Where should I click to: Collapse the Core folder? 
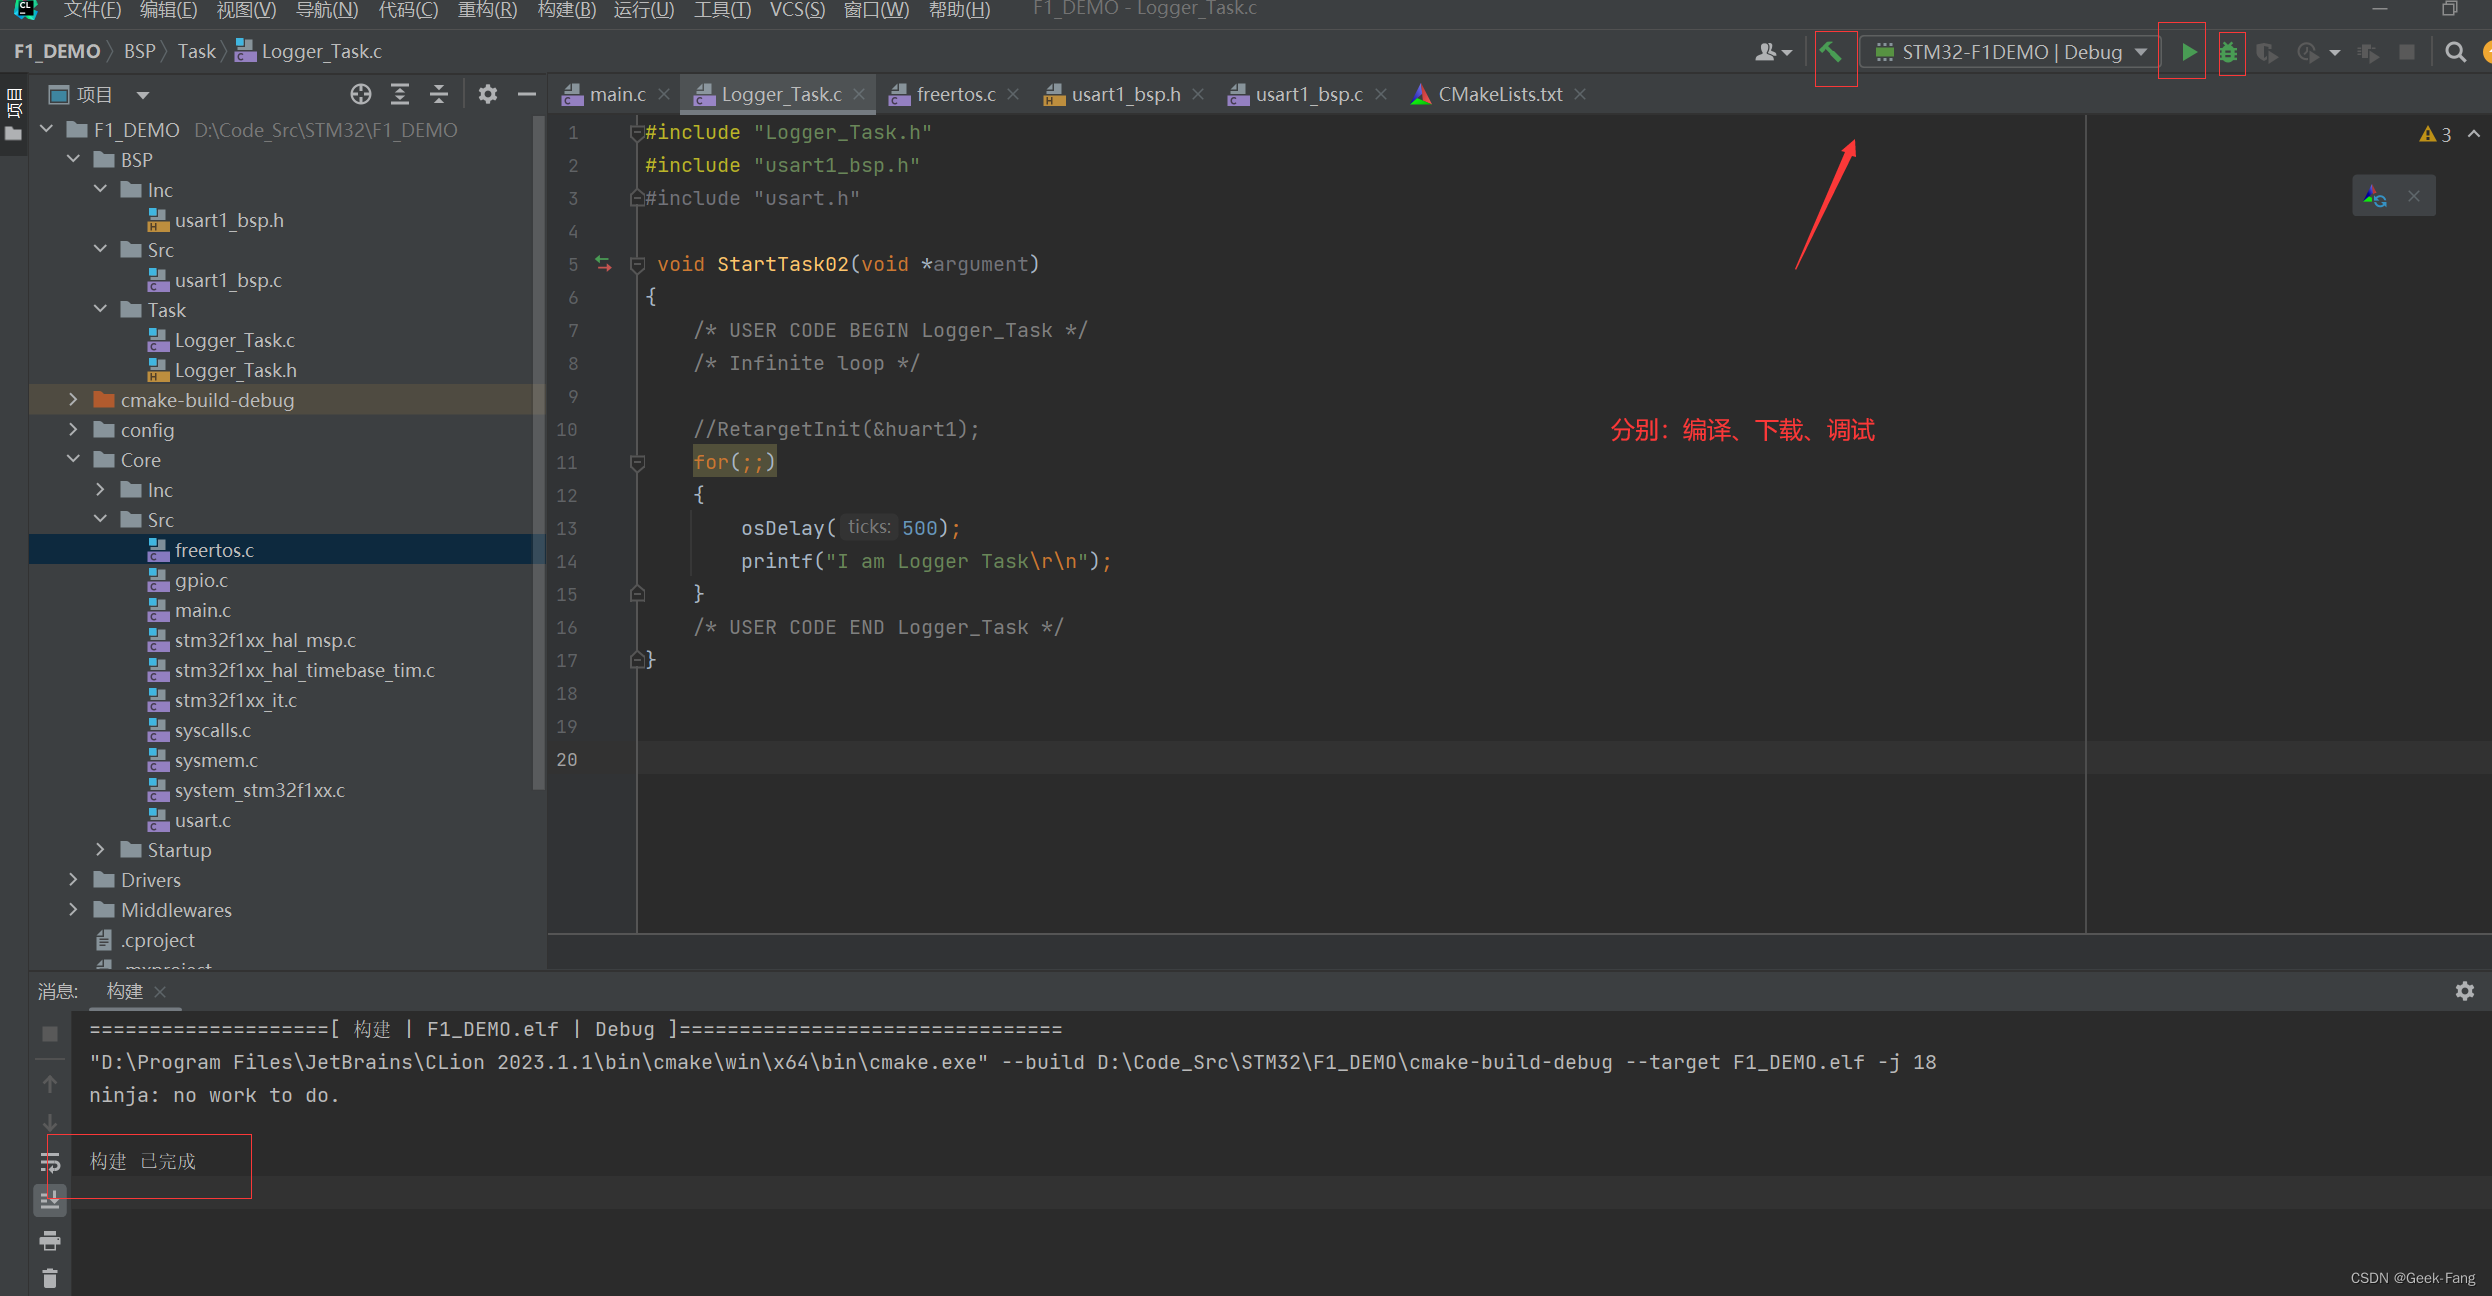point(73,460)
